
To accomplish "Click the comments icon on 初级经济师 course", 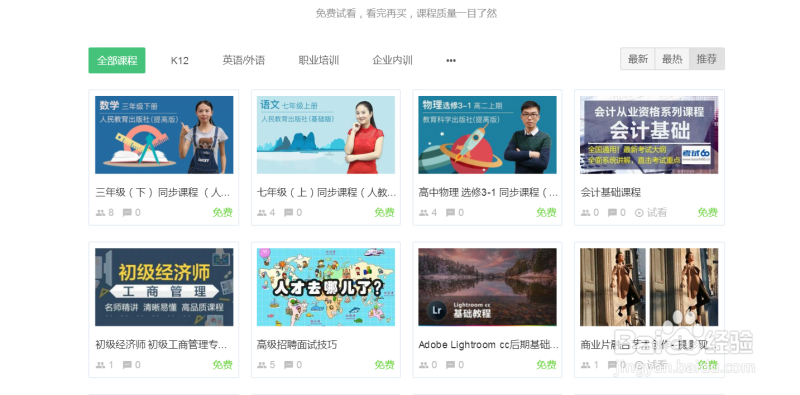I will (127, 364).
